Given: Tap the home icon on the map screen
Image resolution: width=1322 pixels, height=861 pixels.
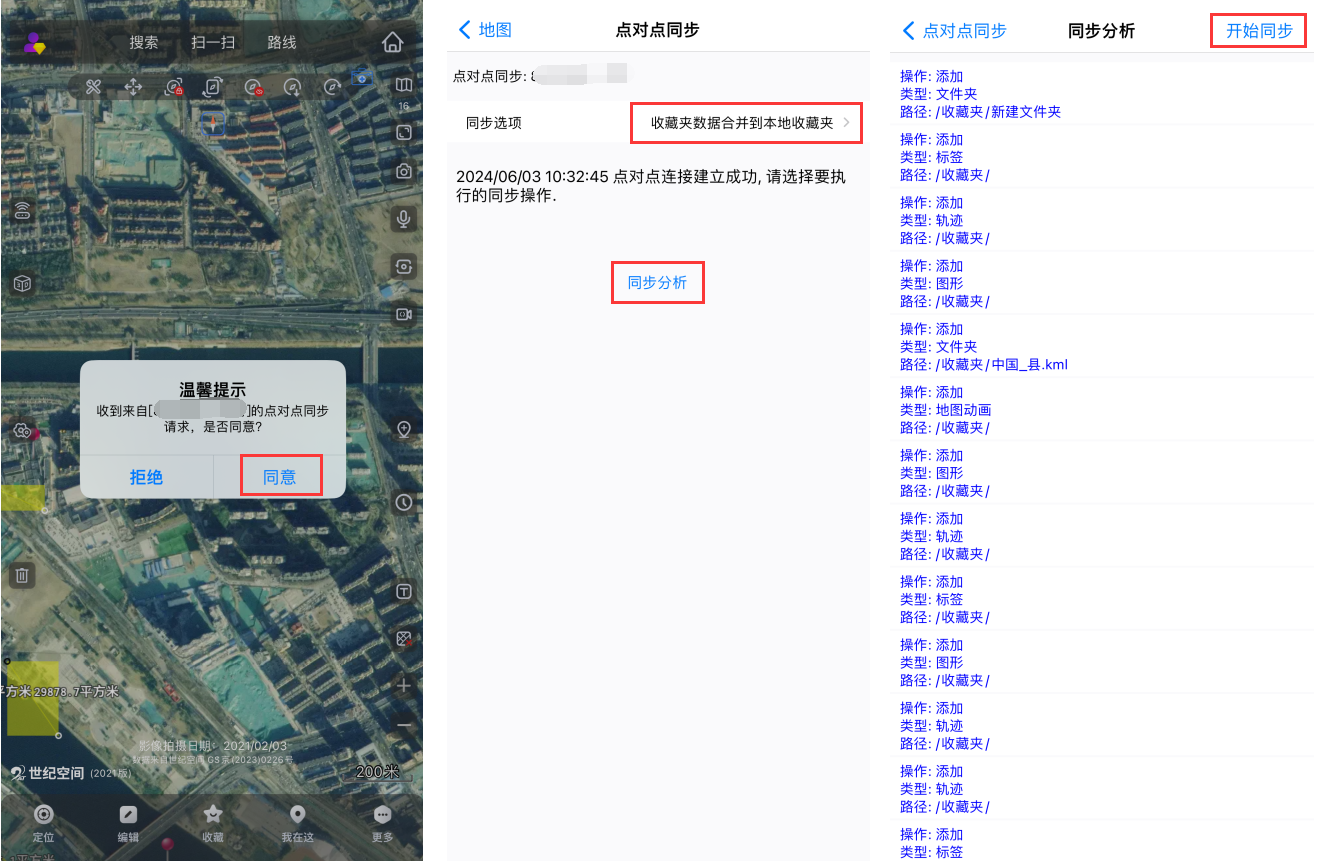Looking at the screenshot, I should 393,42.
